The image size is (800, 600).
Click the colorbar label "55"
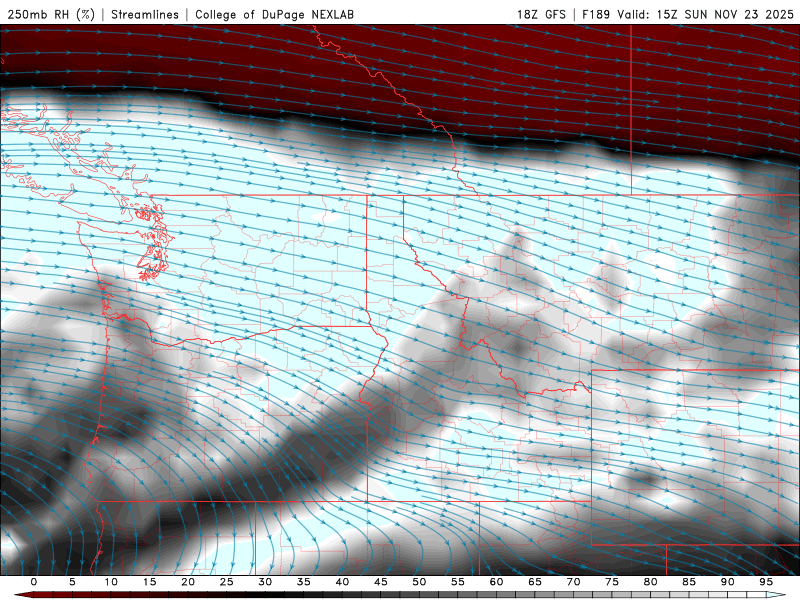[x=458, y=582]
